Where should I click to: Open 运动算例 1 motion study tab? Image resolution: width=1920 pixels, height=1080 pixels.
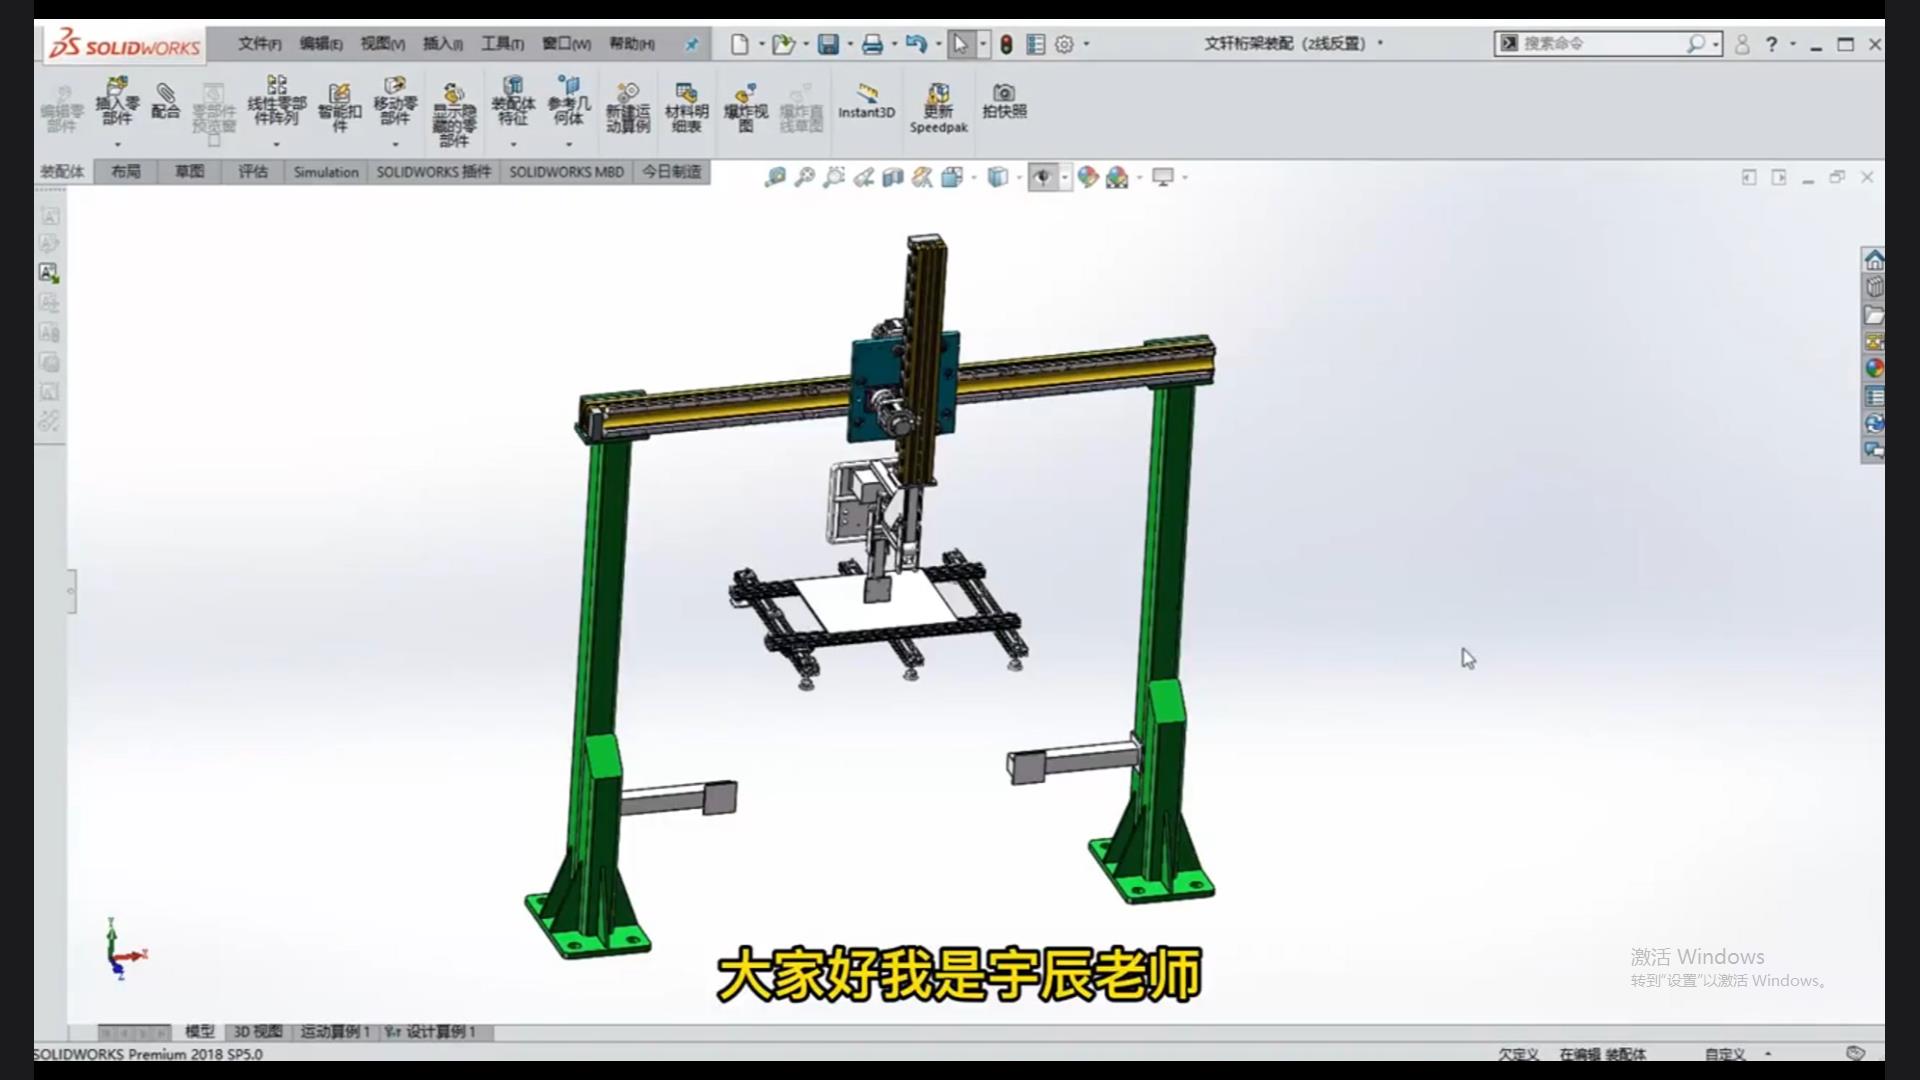[336, 1031]
